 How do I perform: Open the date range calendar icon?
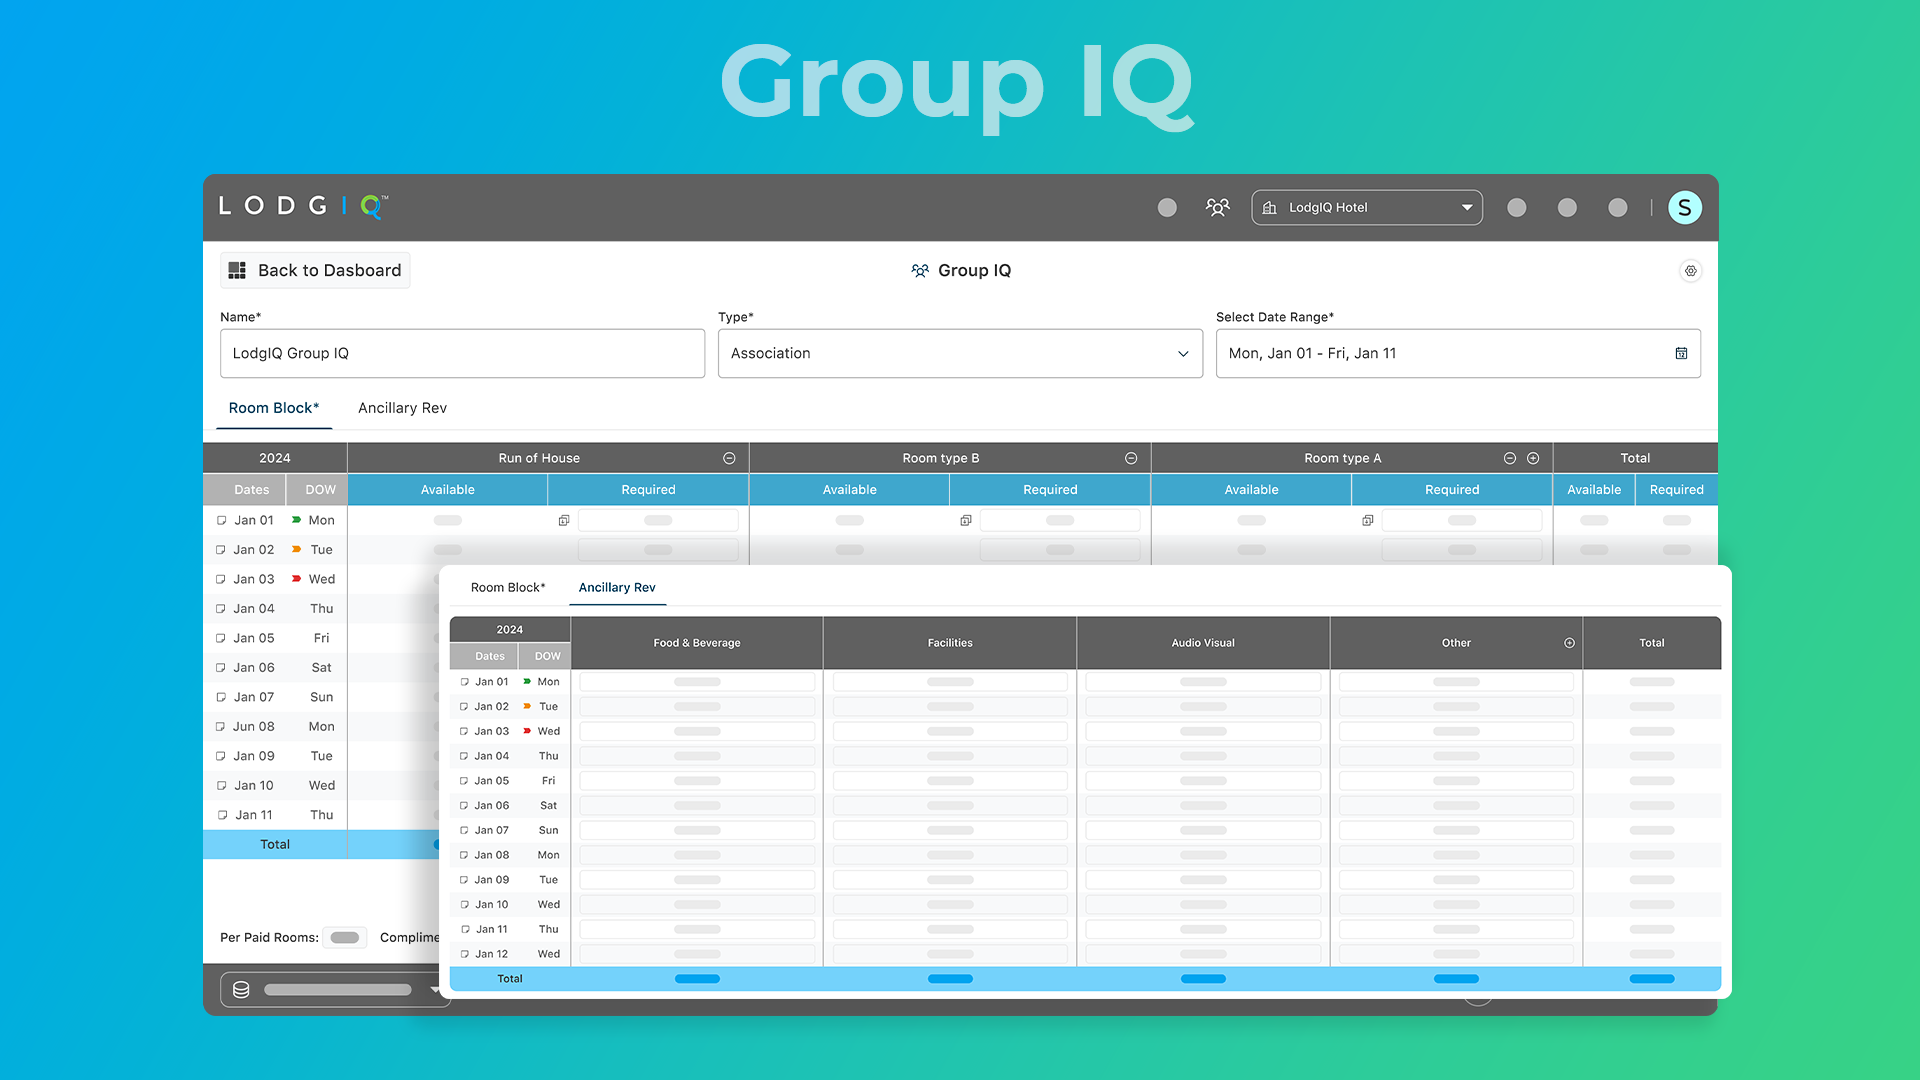coord(1681,353)
